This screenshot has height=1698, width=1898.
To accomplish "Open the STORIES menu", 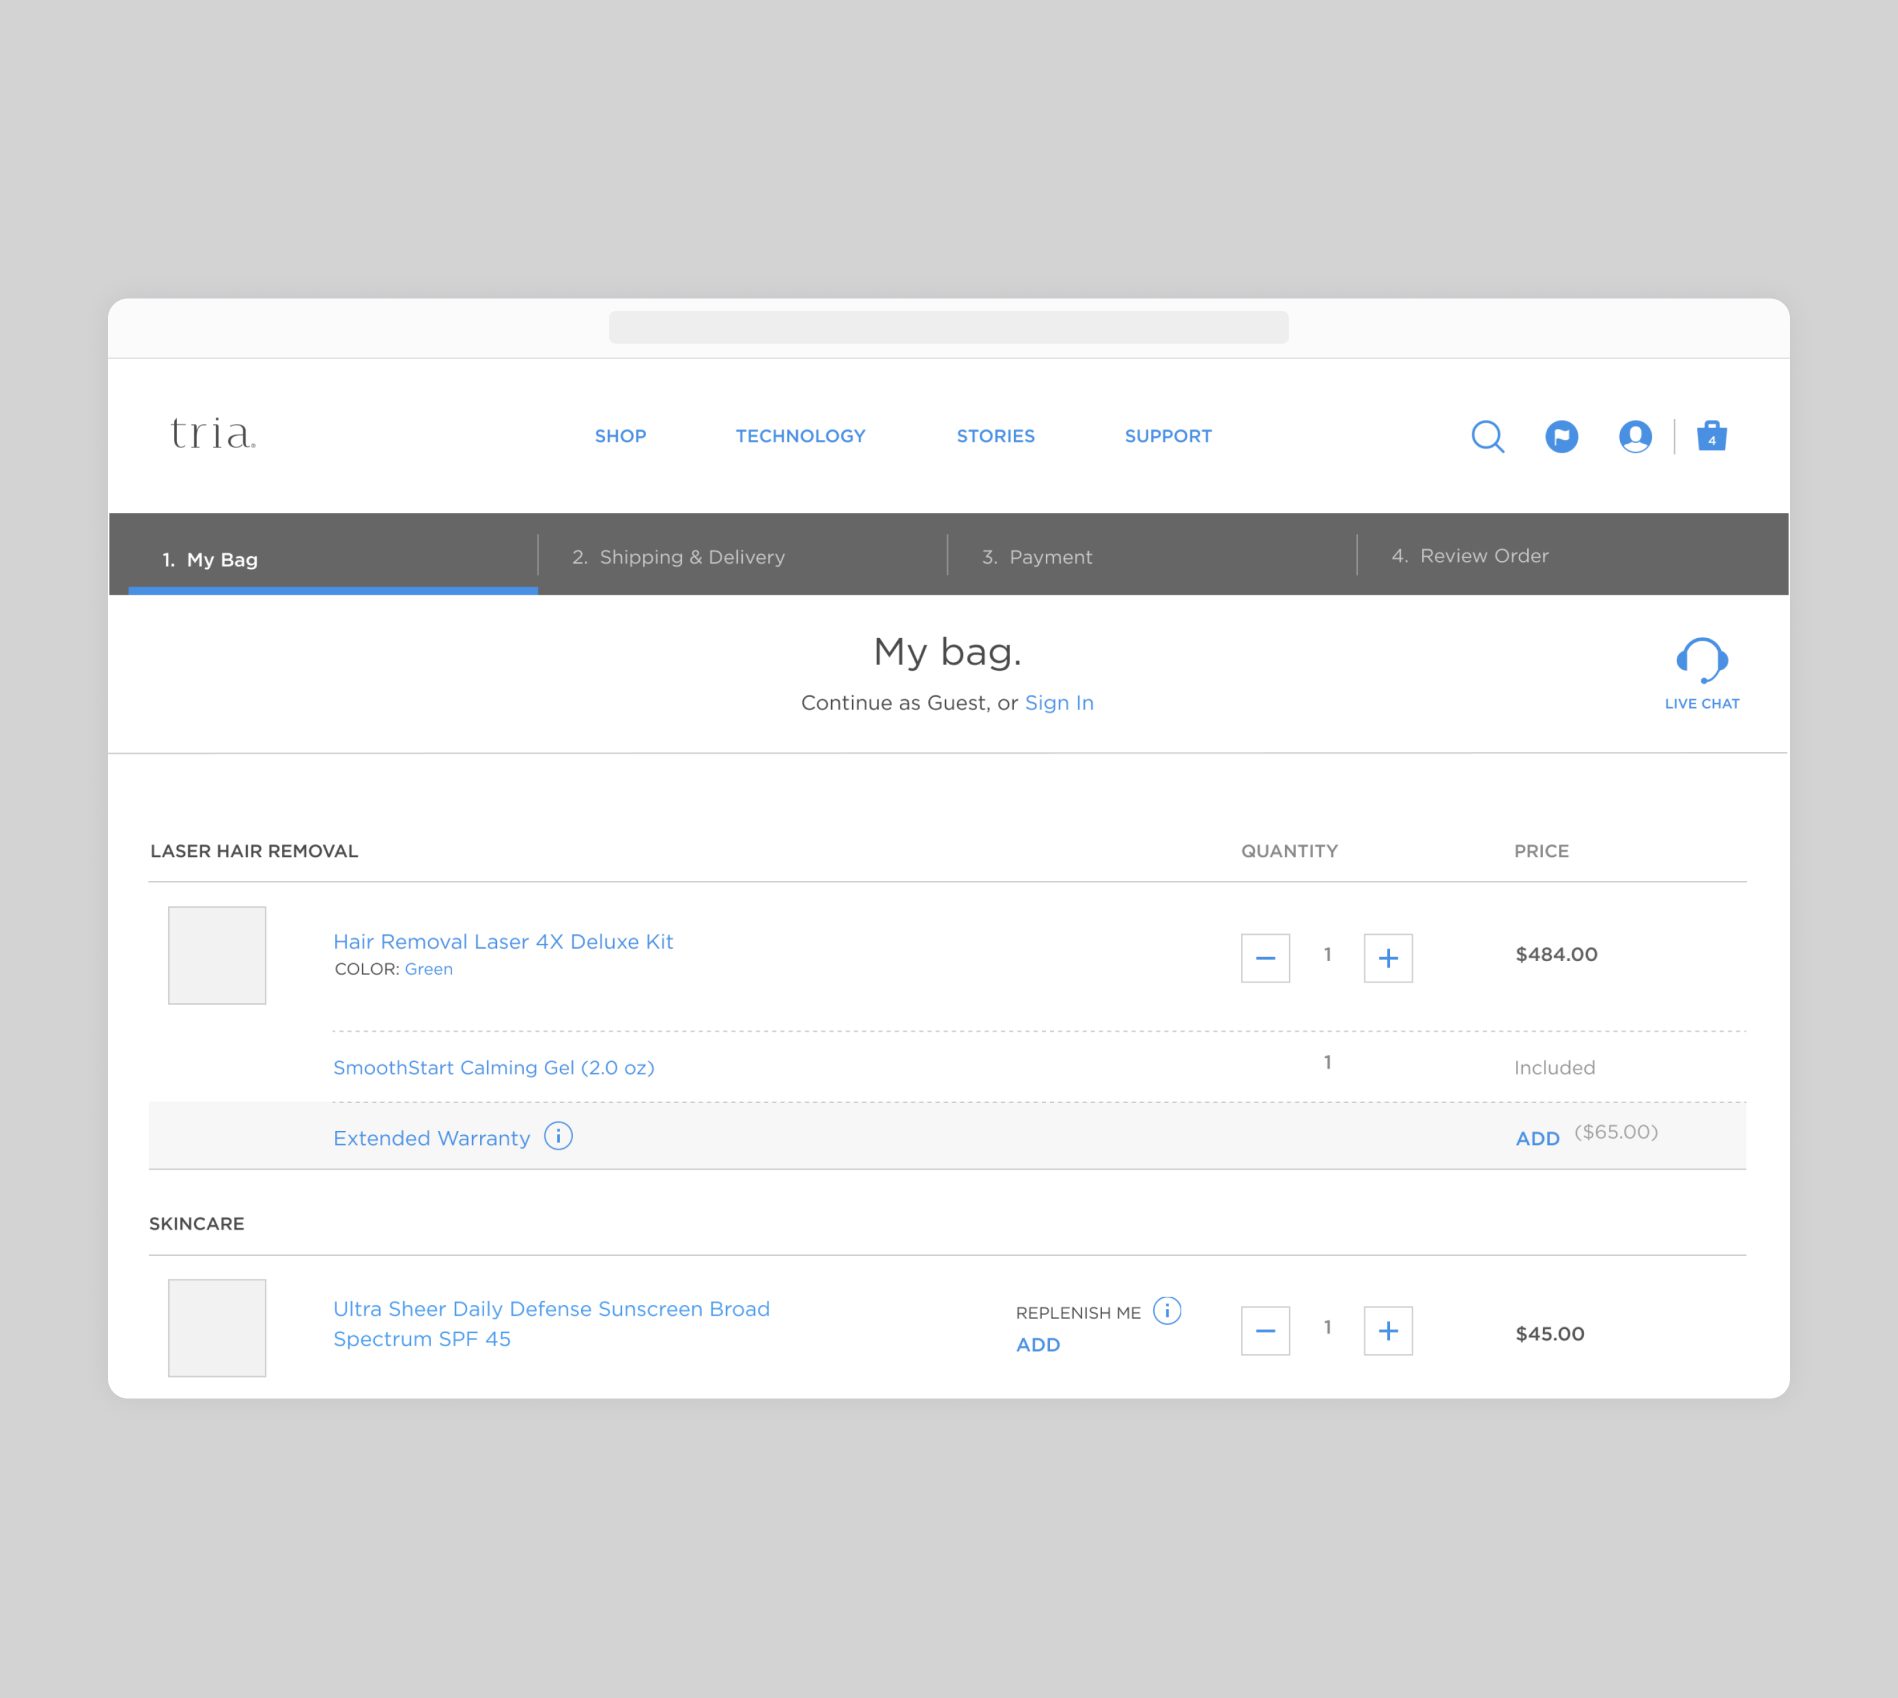I will [x=996, y=436].
